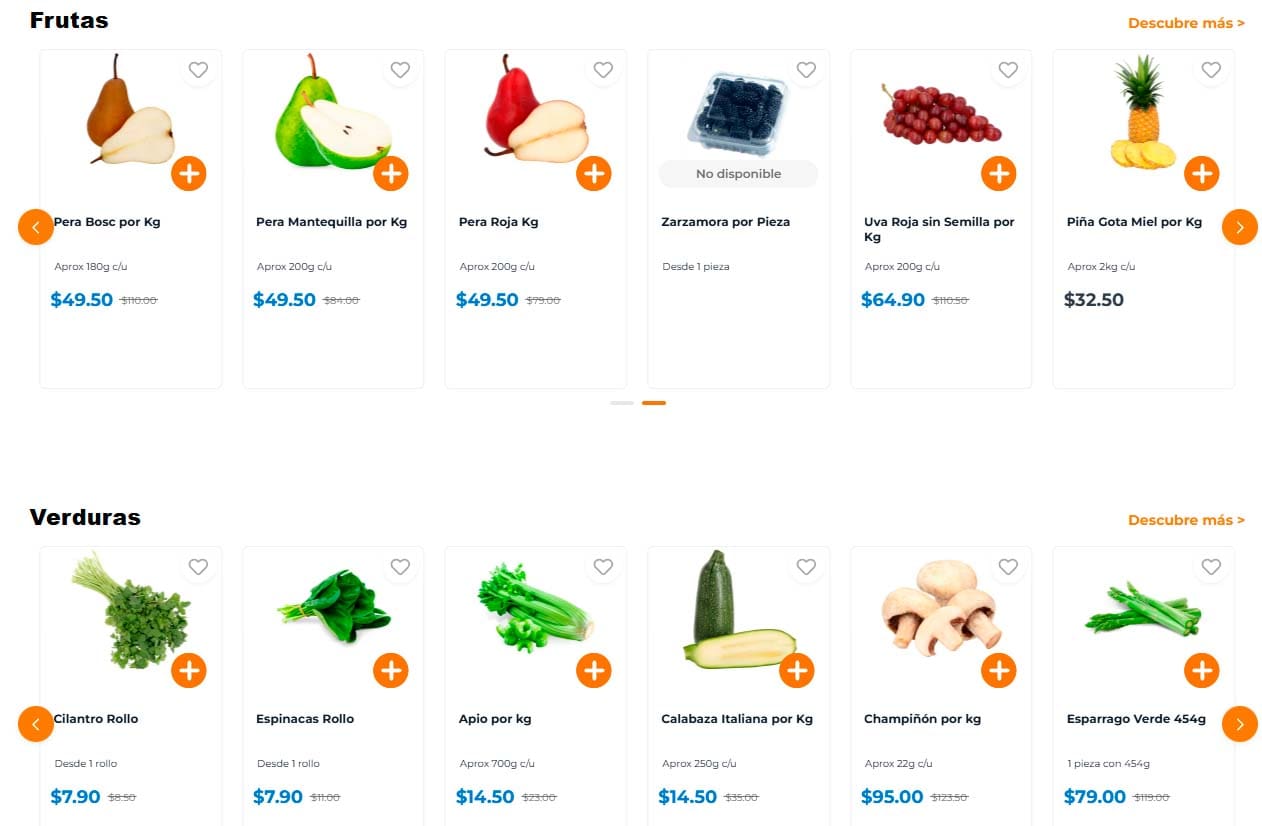
Task: Open Descubre más link for Frutas
Action: coord(1186,23)
